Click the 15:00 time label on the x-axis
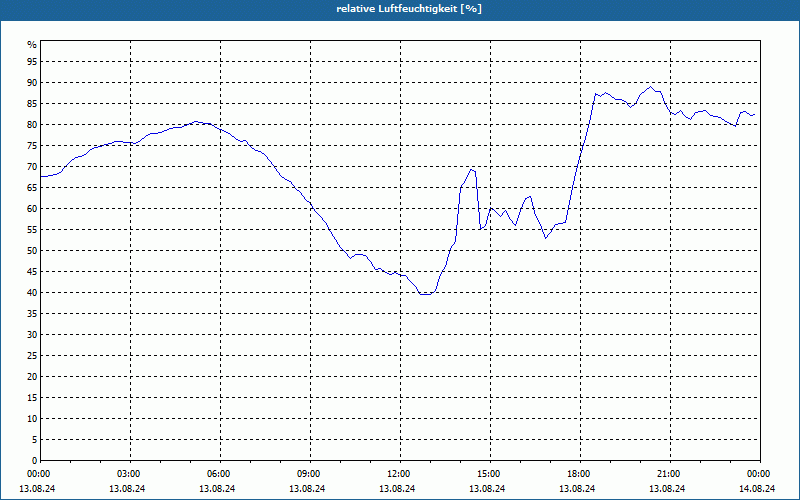The image size is (800, 500). [x=487, y=474]
